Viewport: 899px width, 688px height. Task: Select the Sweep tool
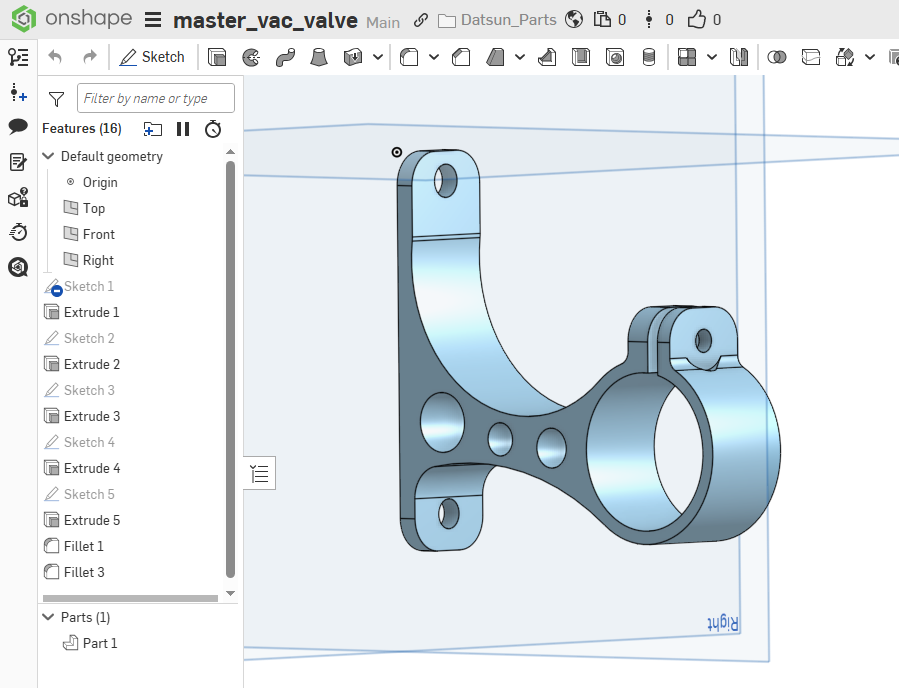point(285,57)
